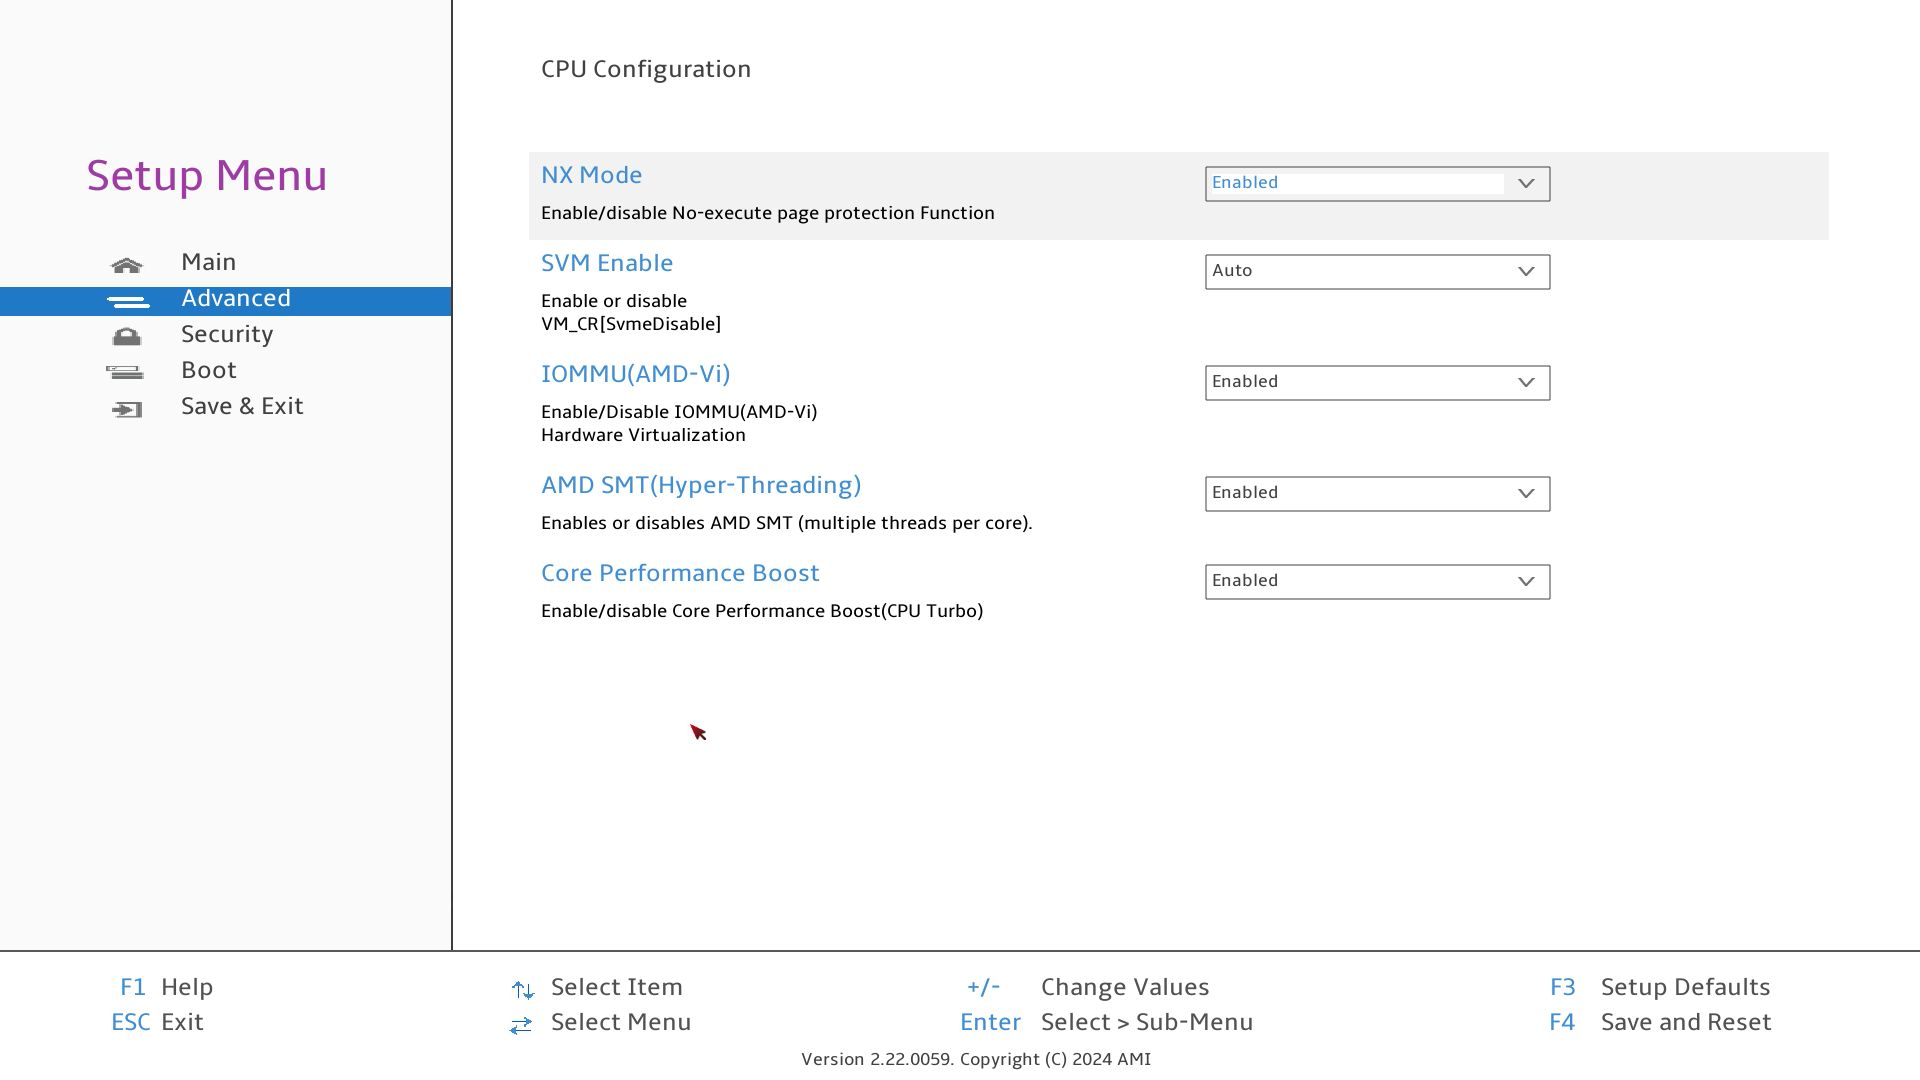Click the NX Mode dropdown chevron
1920x1080 pixels.
pyautogui.click(x=1525, y=184)
